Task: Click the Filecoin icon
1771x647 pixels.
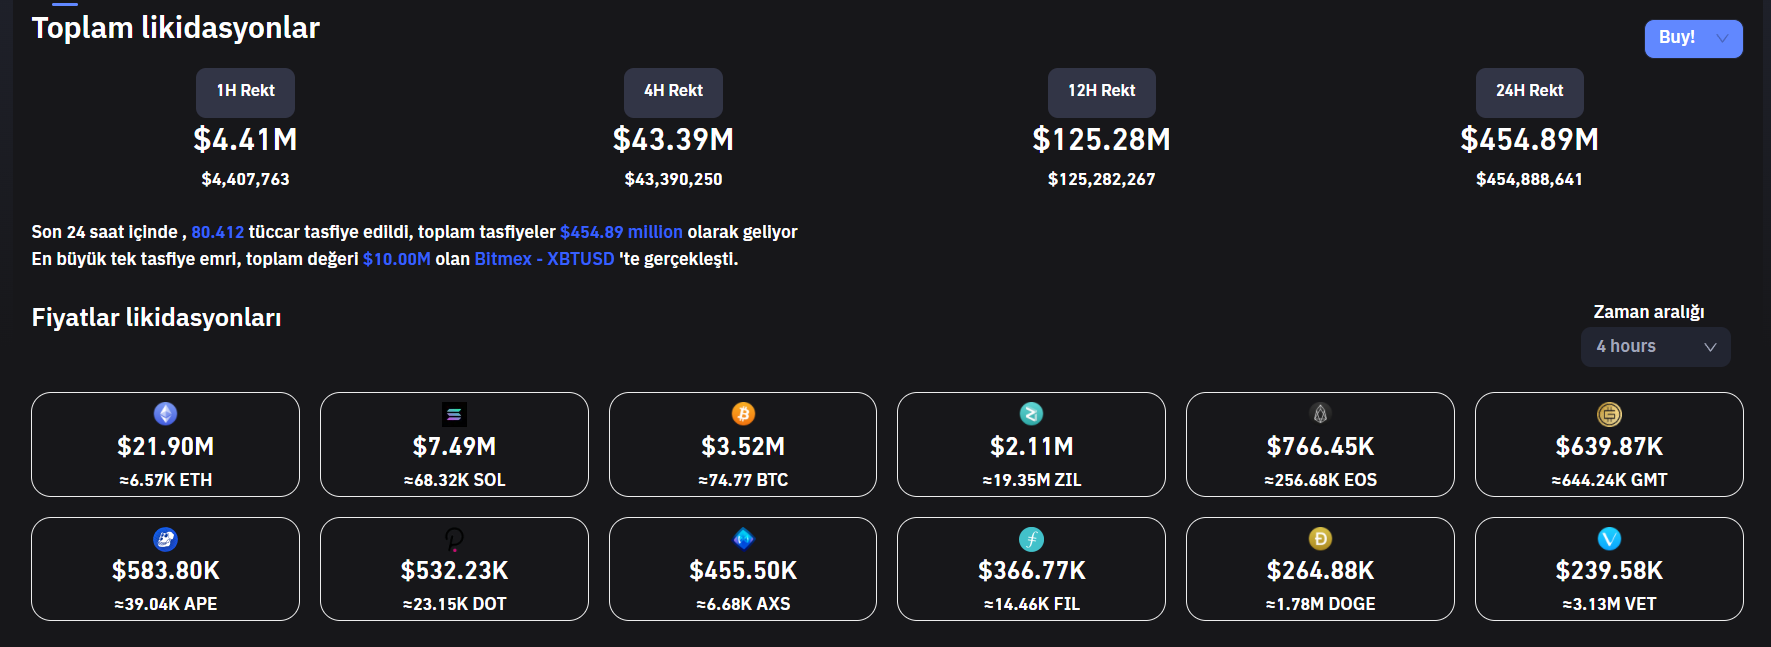Action: coord(1031,539)
